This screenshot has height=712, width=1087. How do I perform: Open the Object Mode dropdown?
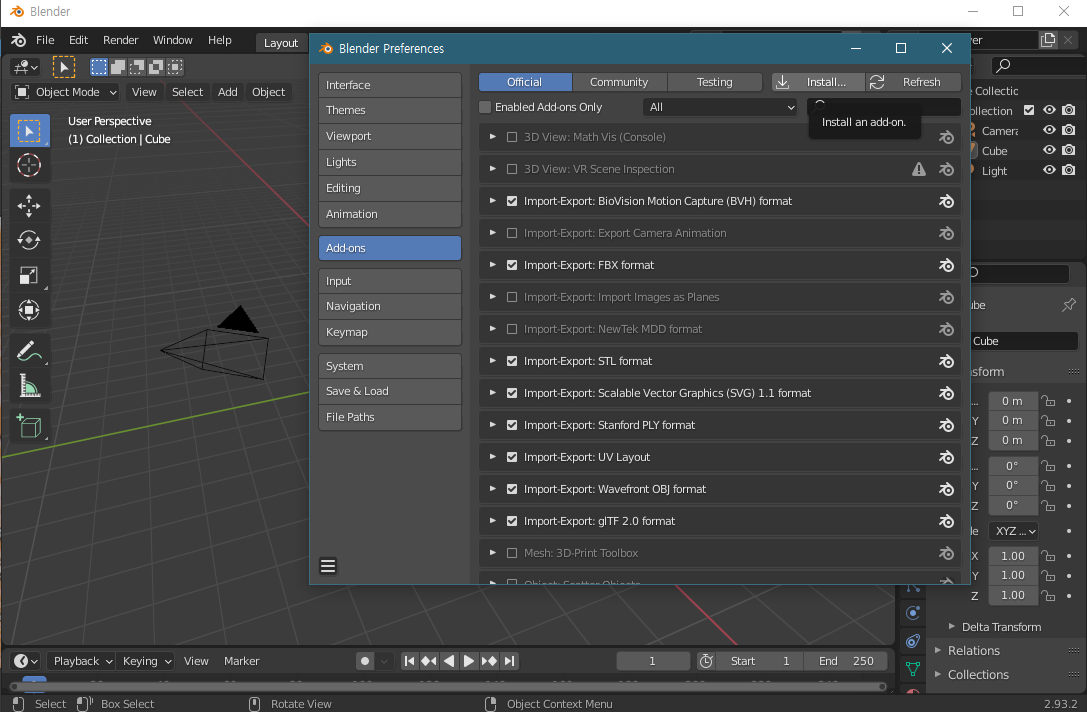(66, 92)
